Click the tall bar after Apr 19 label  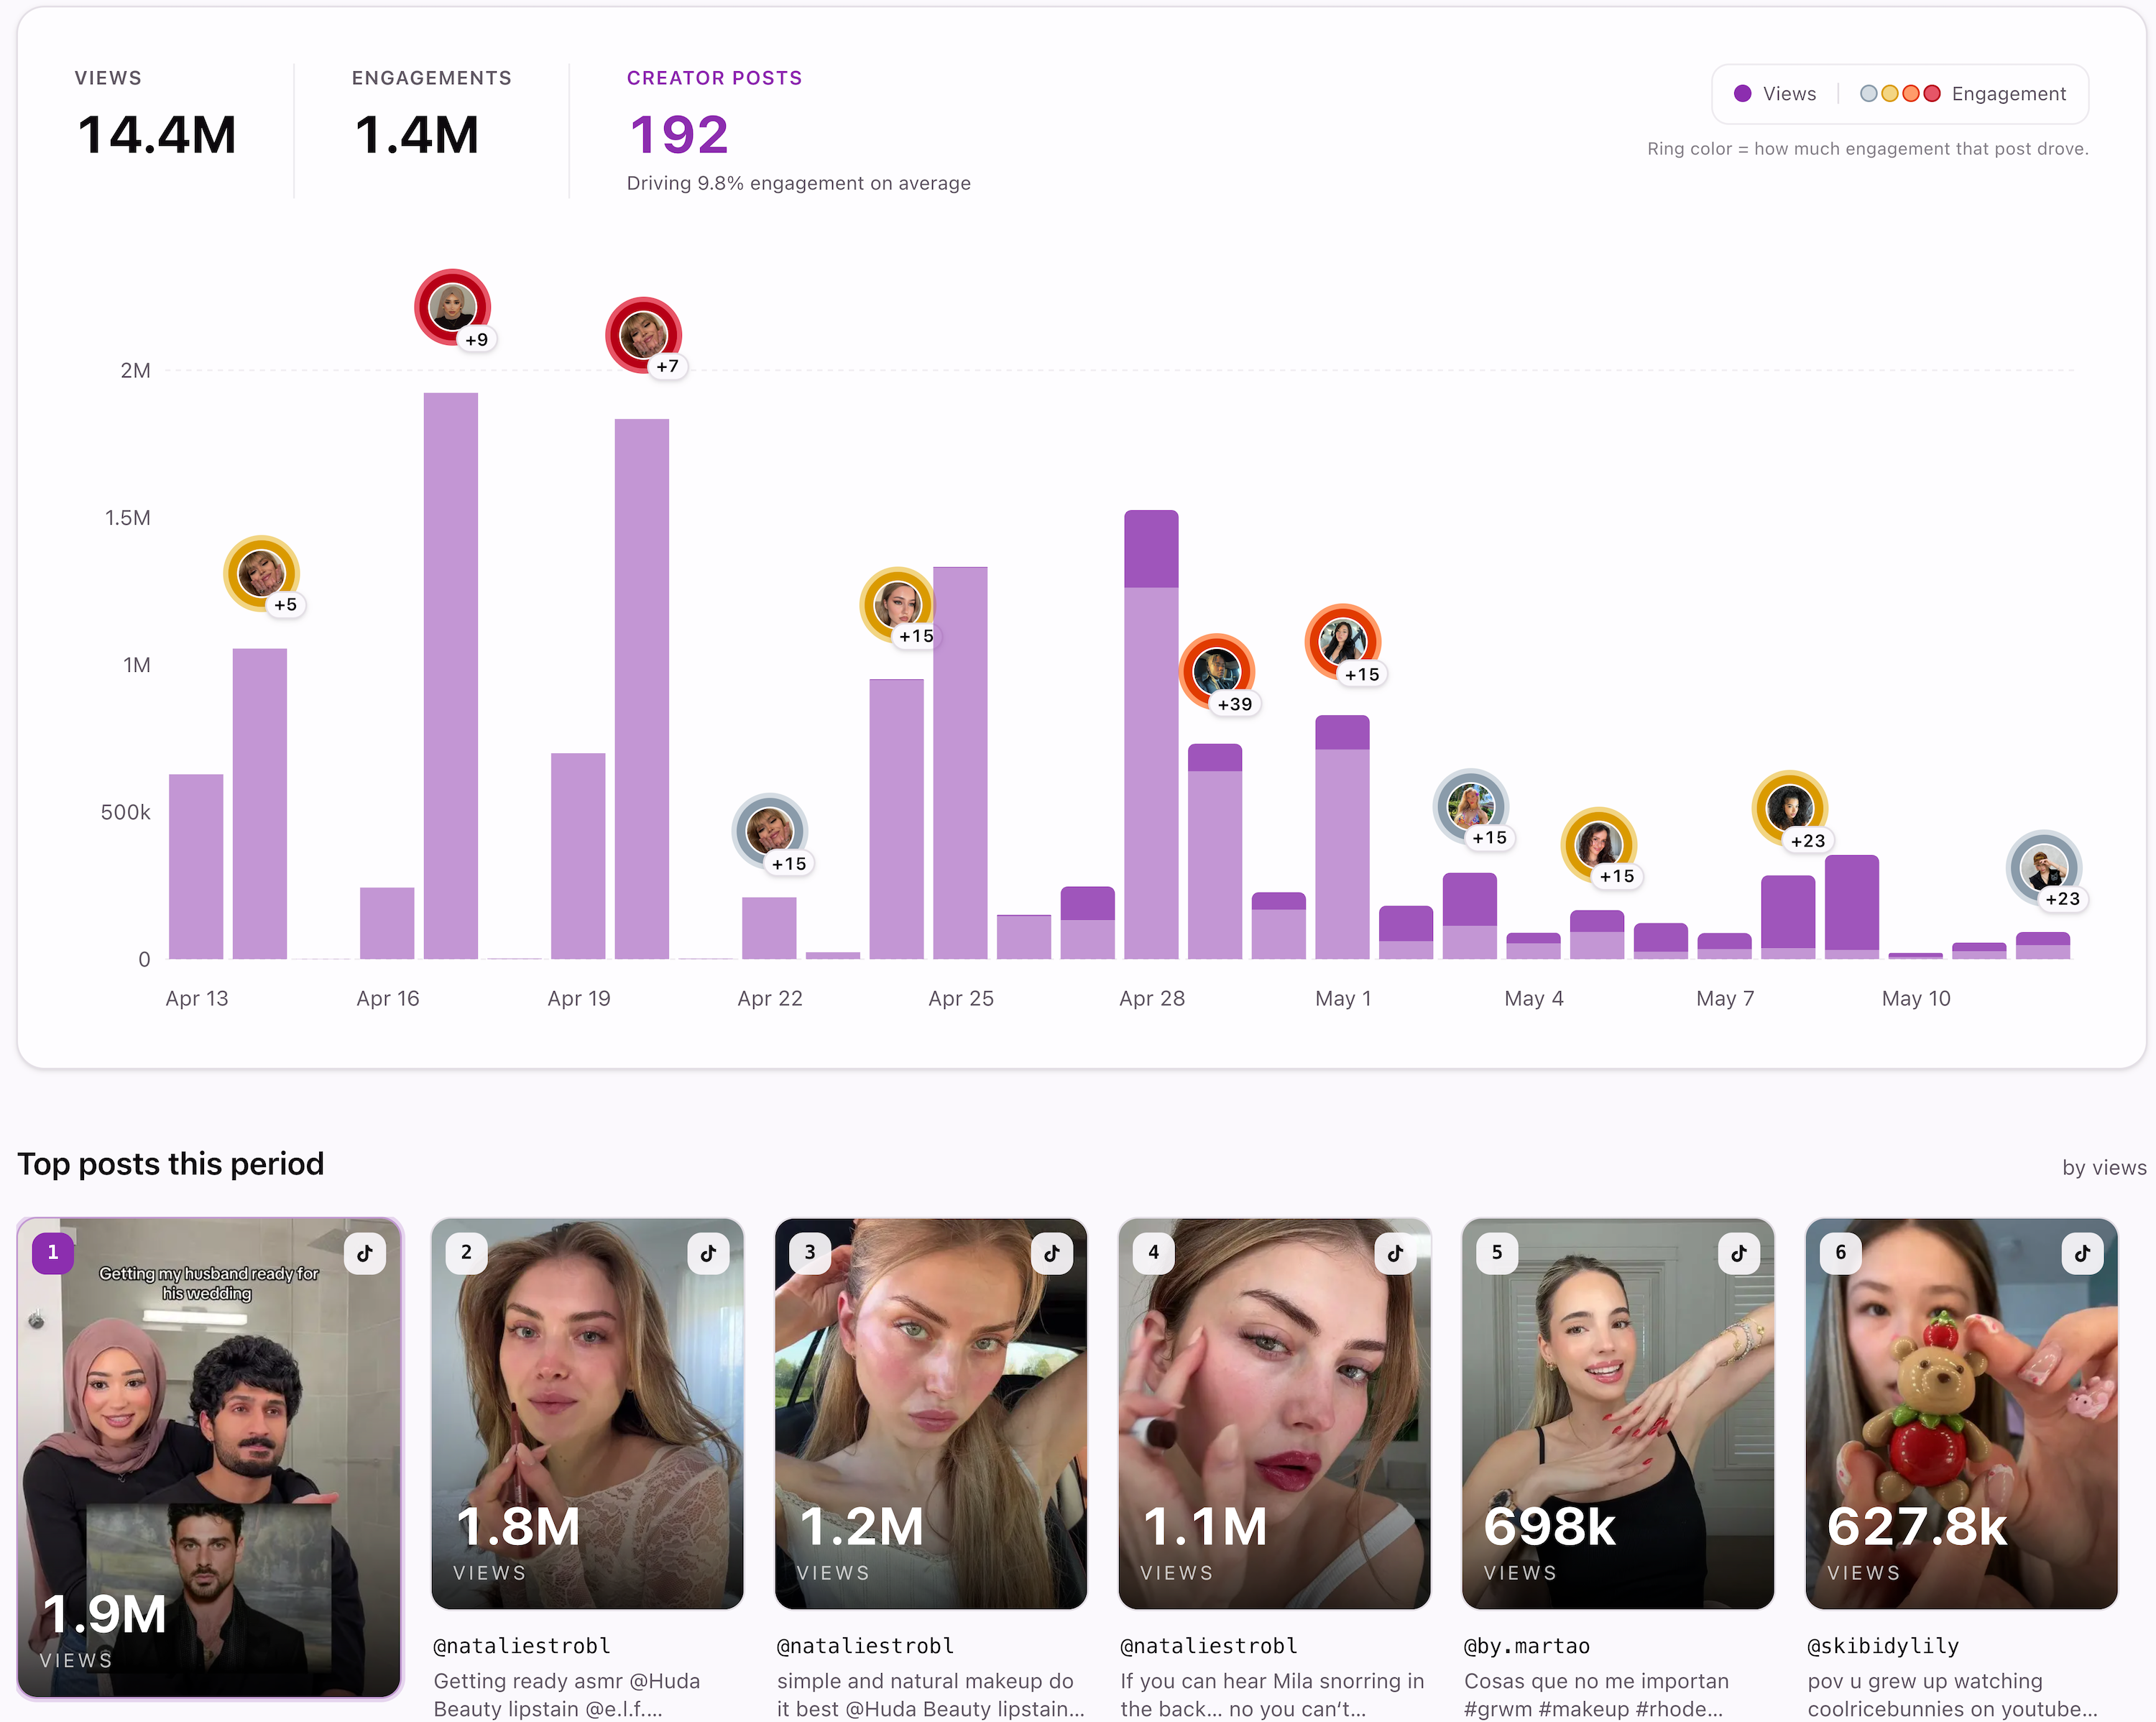click(x=642, y=689)
